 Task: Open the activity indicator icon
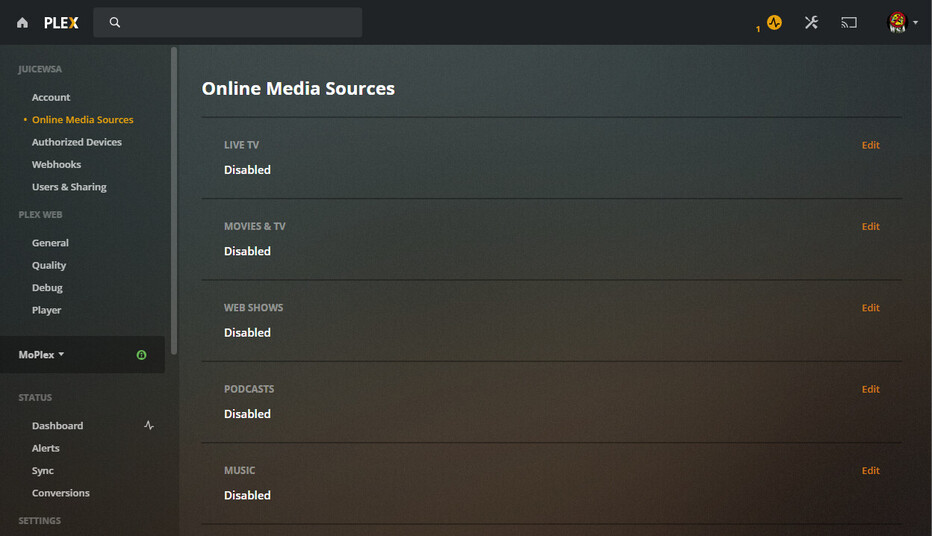(x=774, y=23)
